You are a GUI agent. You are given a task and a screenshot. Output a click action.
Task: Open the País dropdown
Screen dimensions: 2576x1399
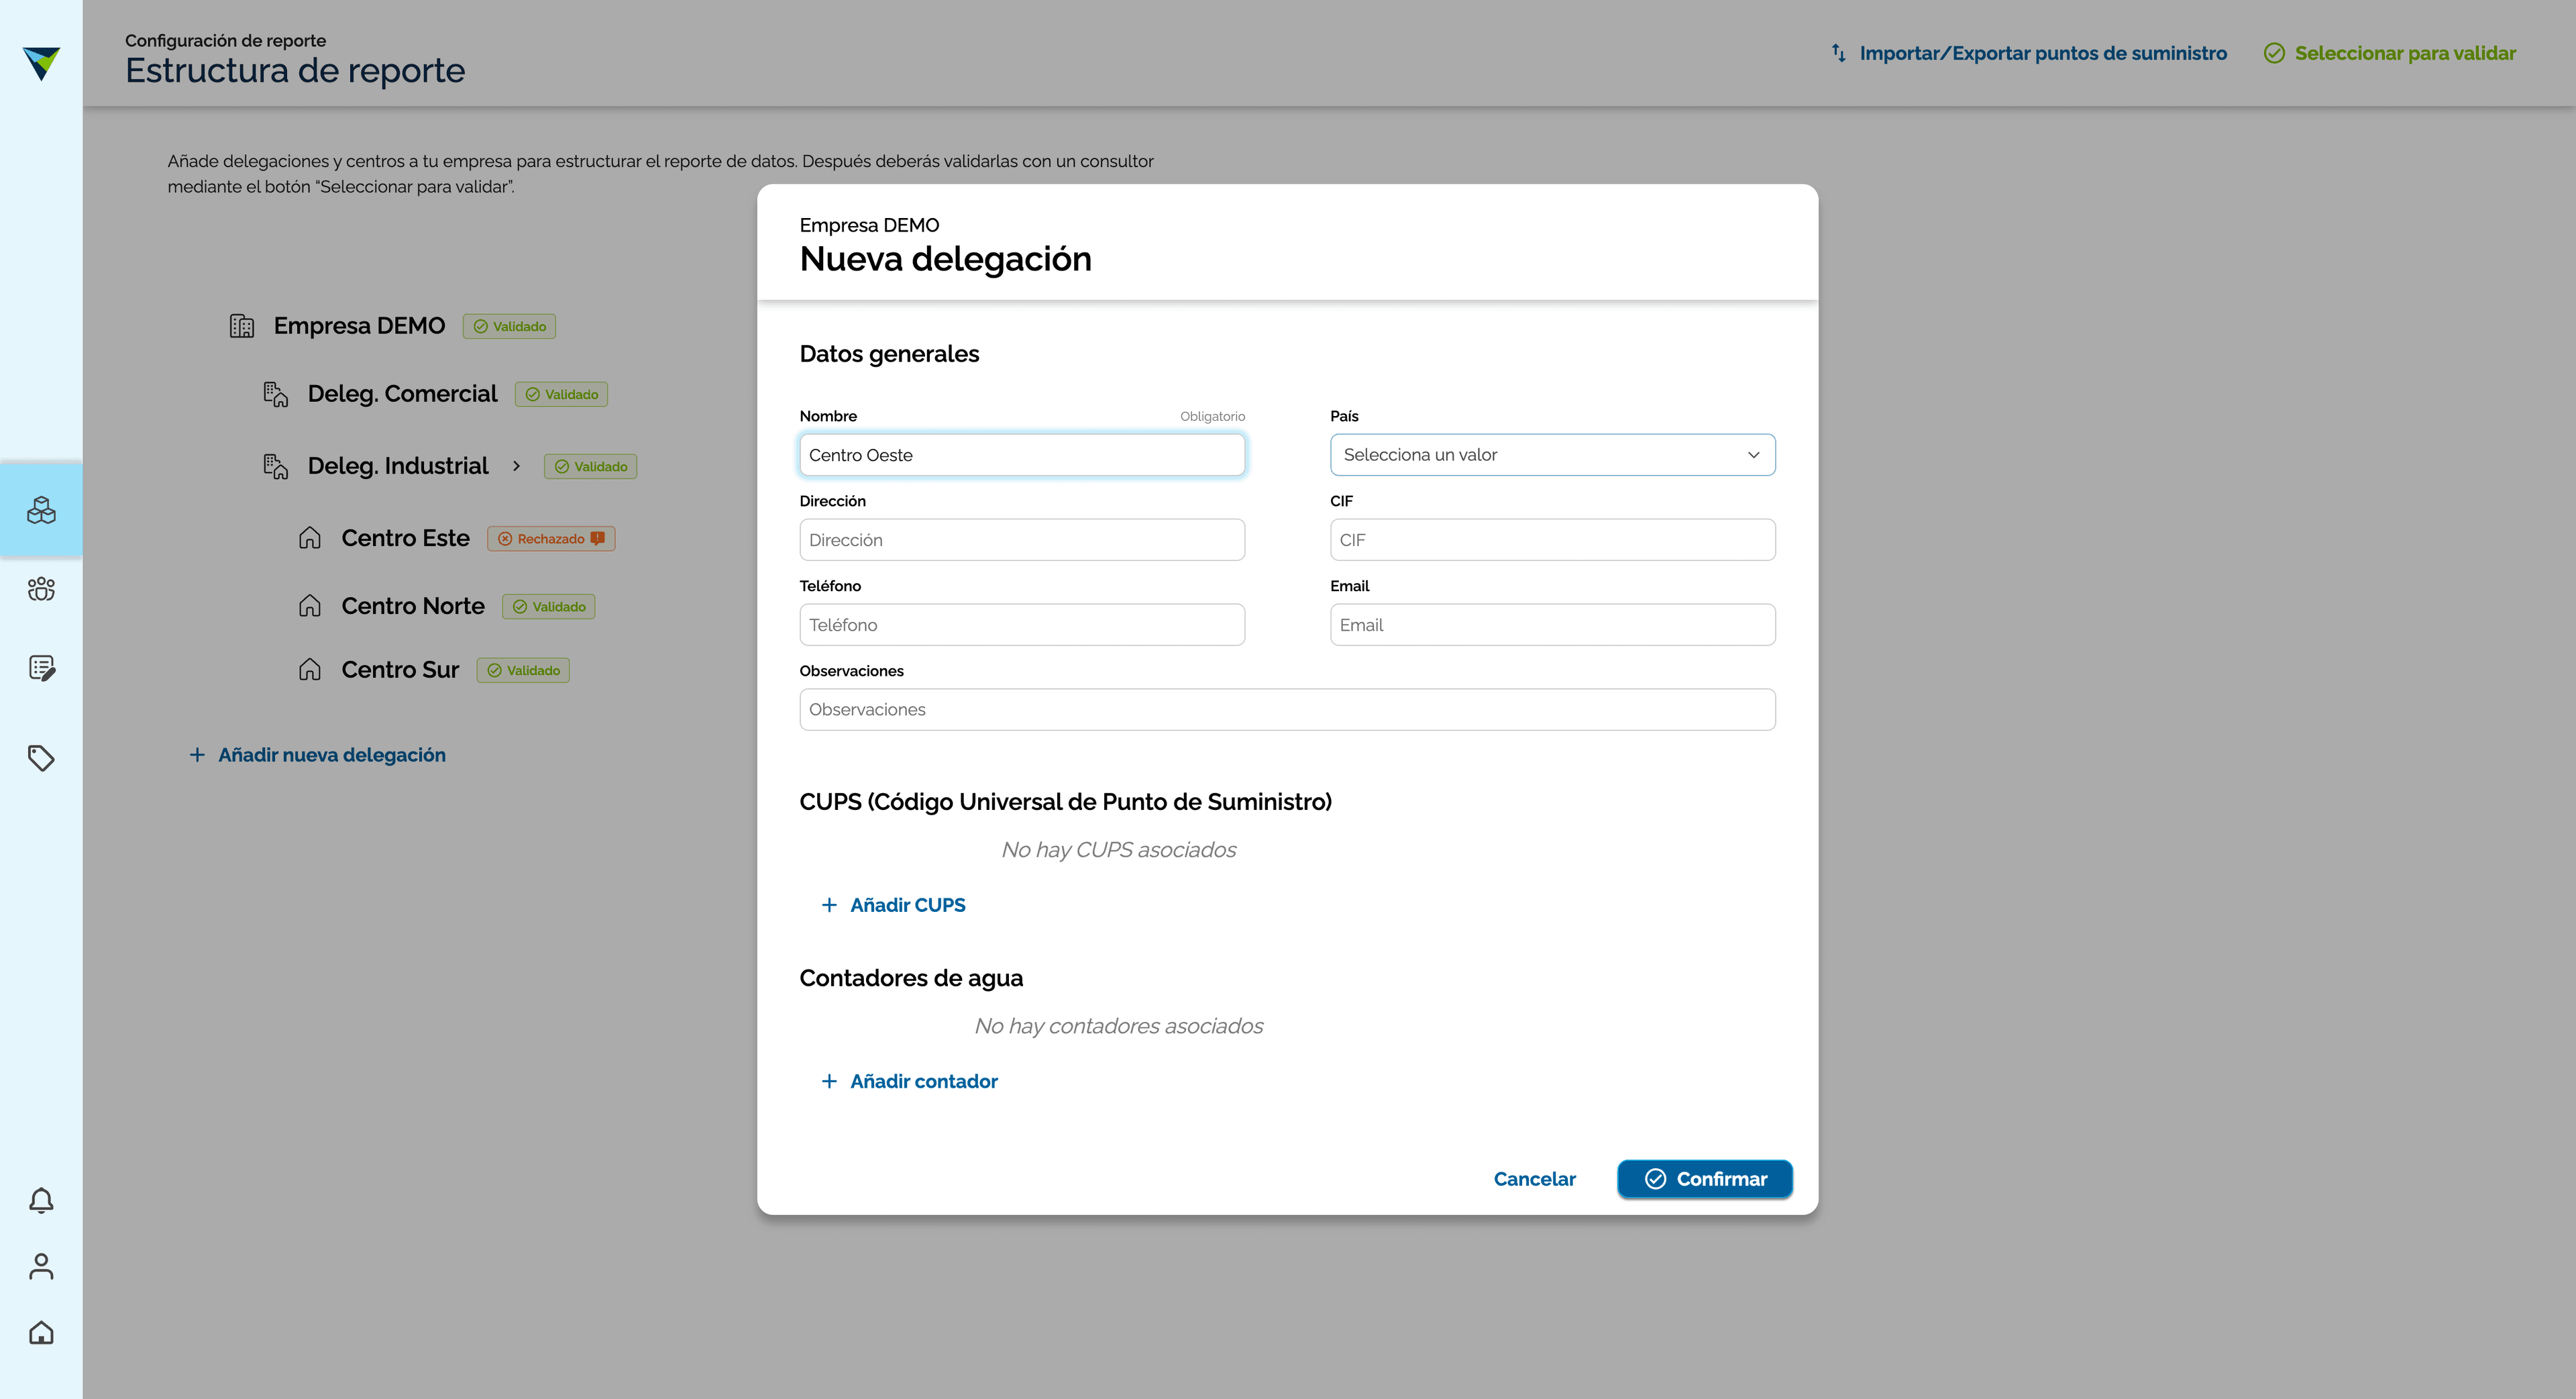[x=1552, y=455]
